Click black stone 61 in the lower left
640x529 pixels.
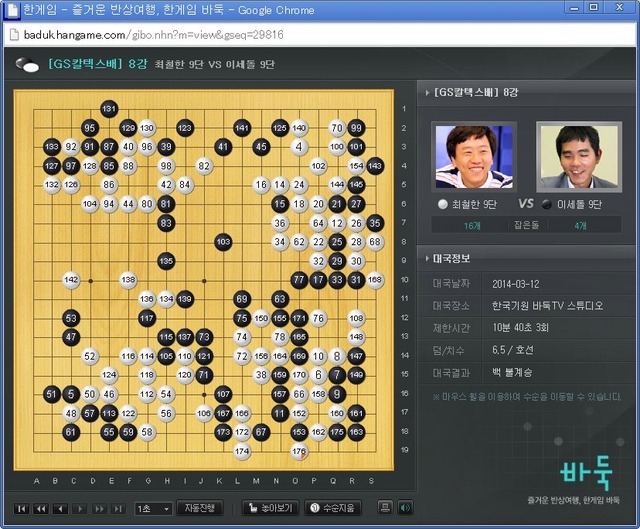pyautogui.click(x=71, y=432)
